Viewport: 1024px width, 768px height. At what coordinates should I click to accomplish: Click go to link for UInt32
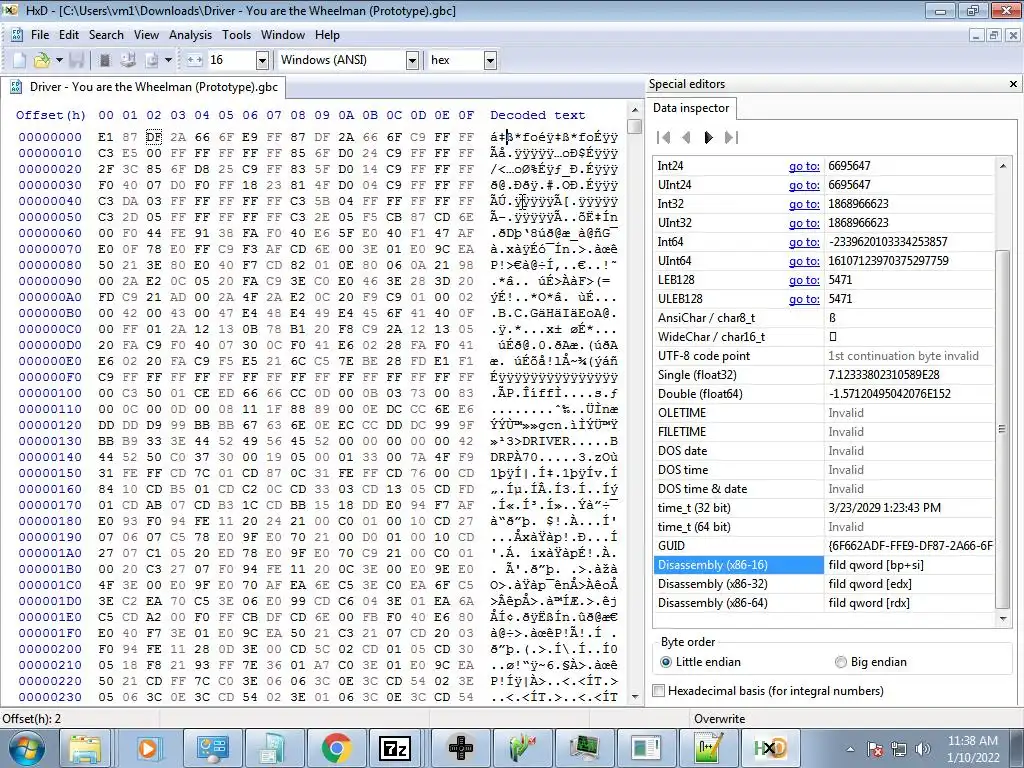[x=804, y=223]
